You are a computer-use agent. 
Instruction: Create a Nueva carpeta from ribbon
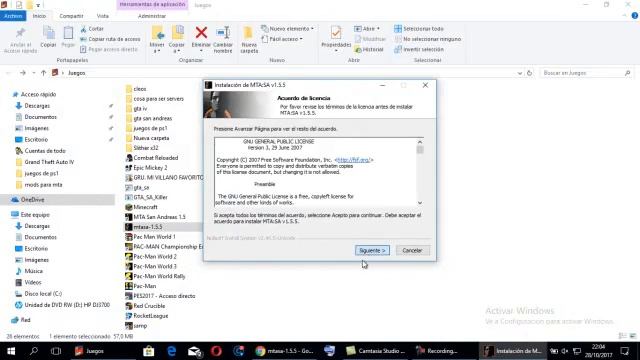pyautogui.click(x=249, y=40)
